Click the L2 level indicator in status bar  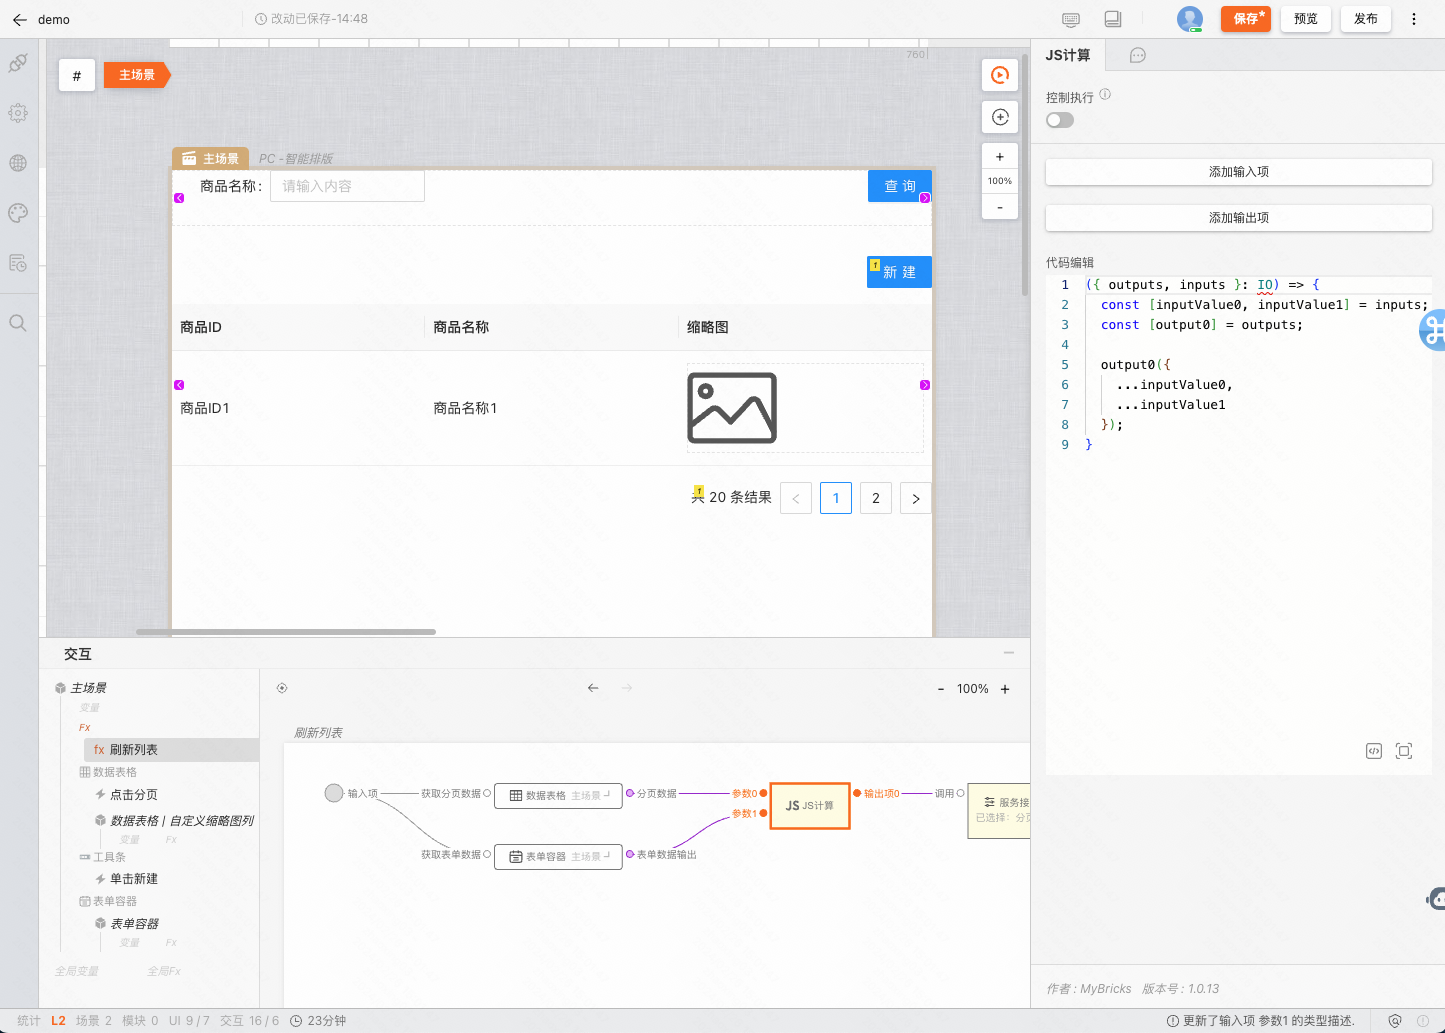[x=58, y=1021]
